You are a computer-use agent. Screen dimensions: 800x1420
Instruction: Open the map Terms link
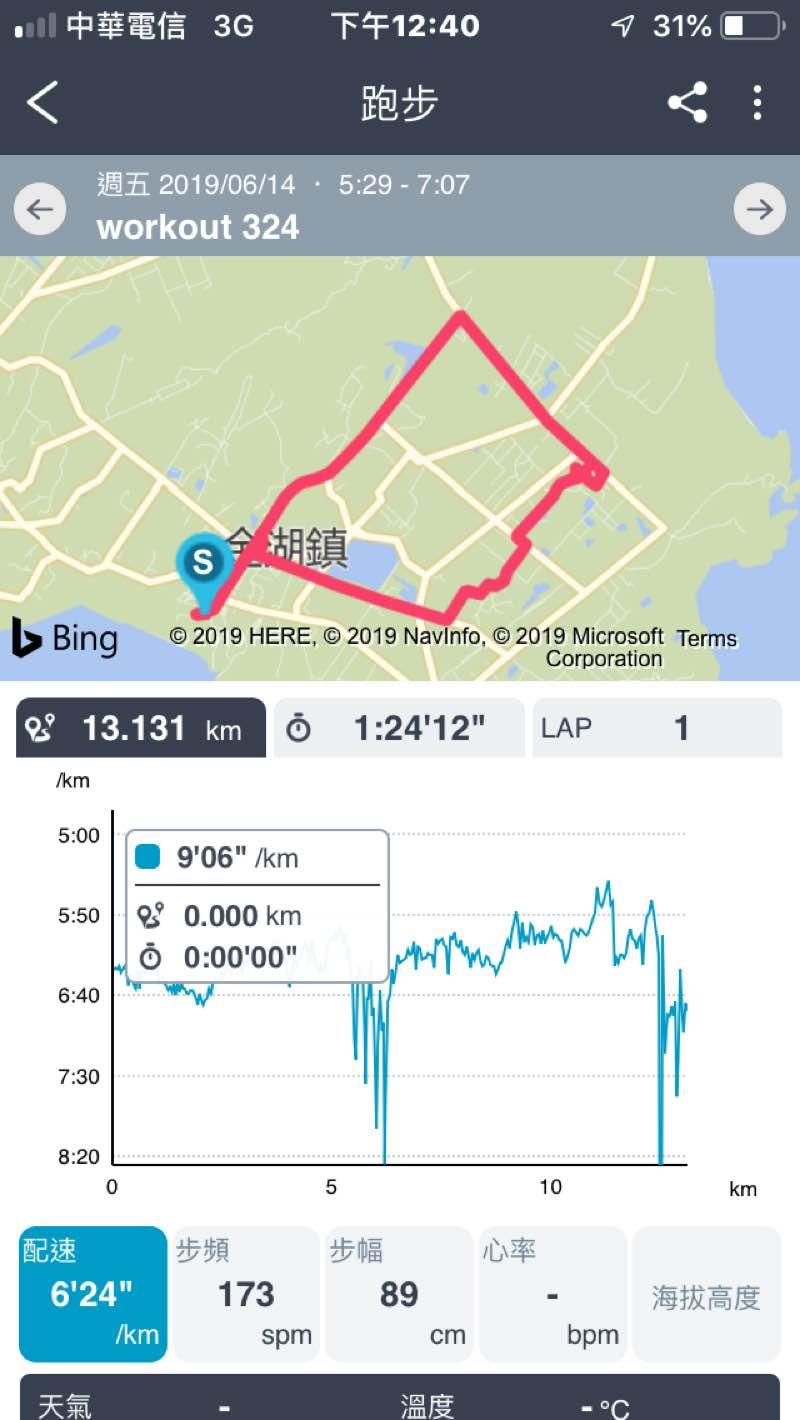(x=707, y=639)
